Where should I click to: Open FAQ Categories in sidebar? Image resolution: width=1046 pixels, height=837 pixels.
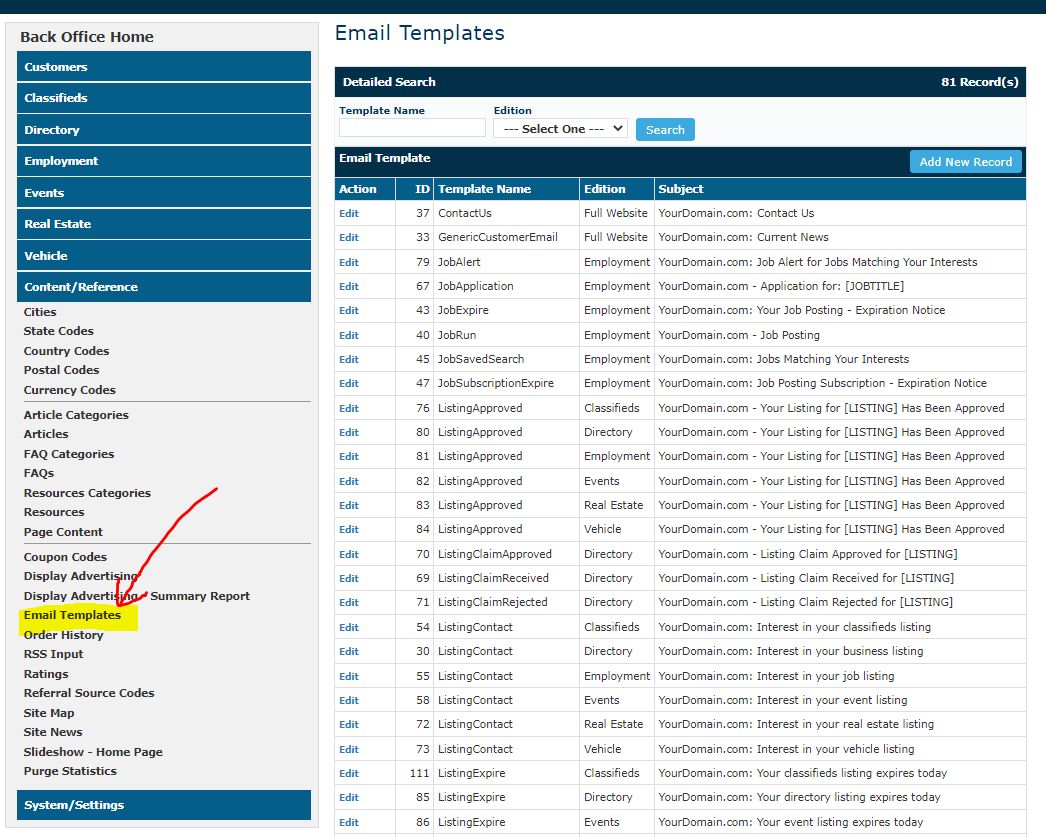click(x=69, y=454)
